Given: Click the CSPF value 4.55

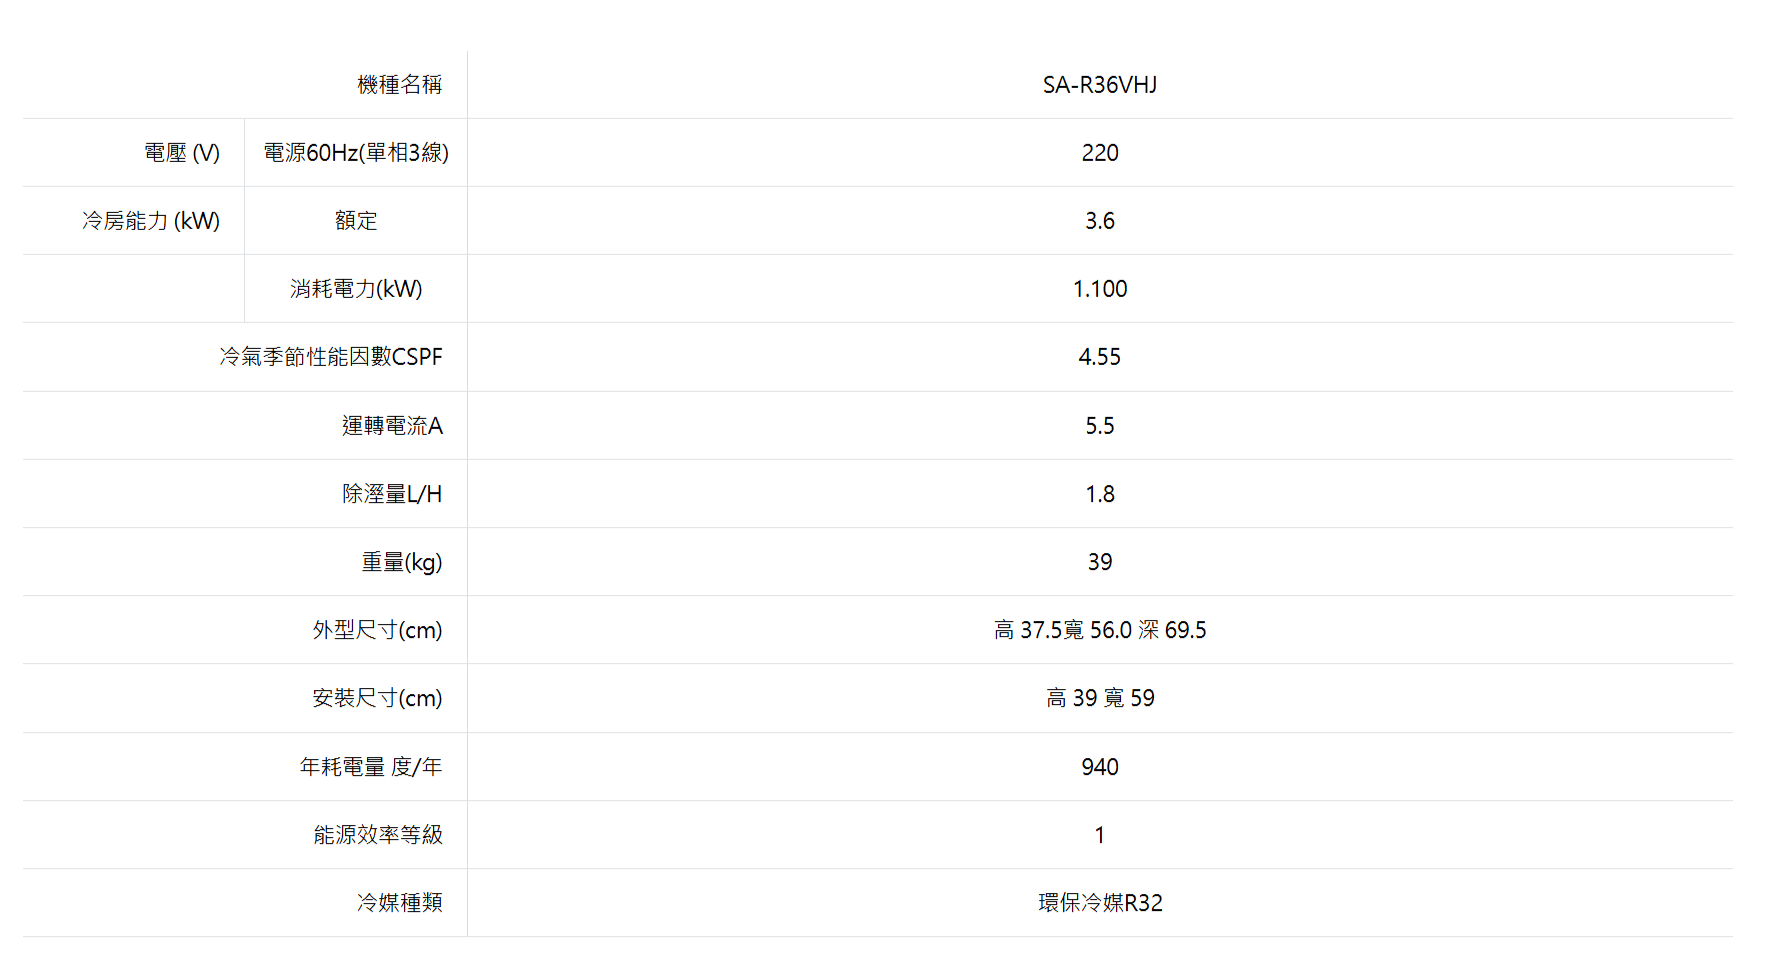Looking at the screenshot, I should [1099, 357].
